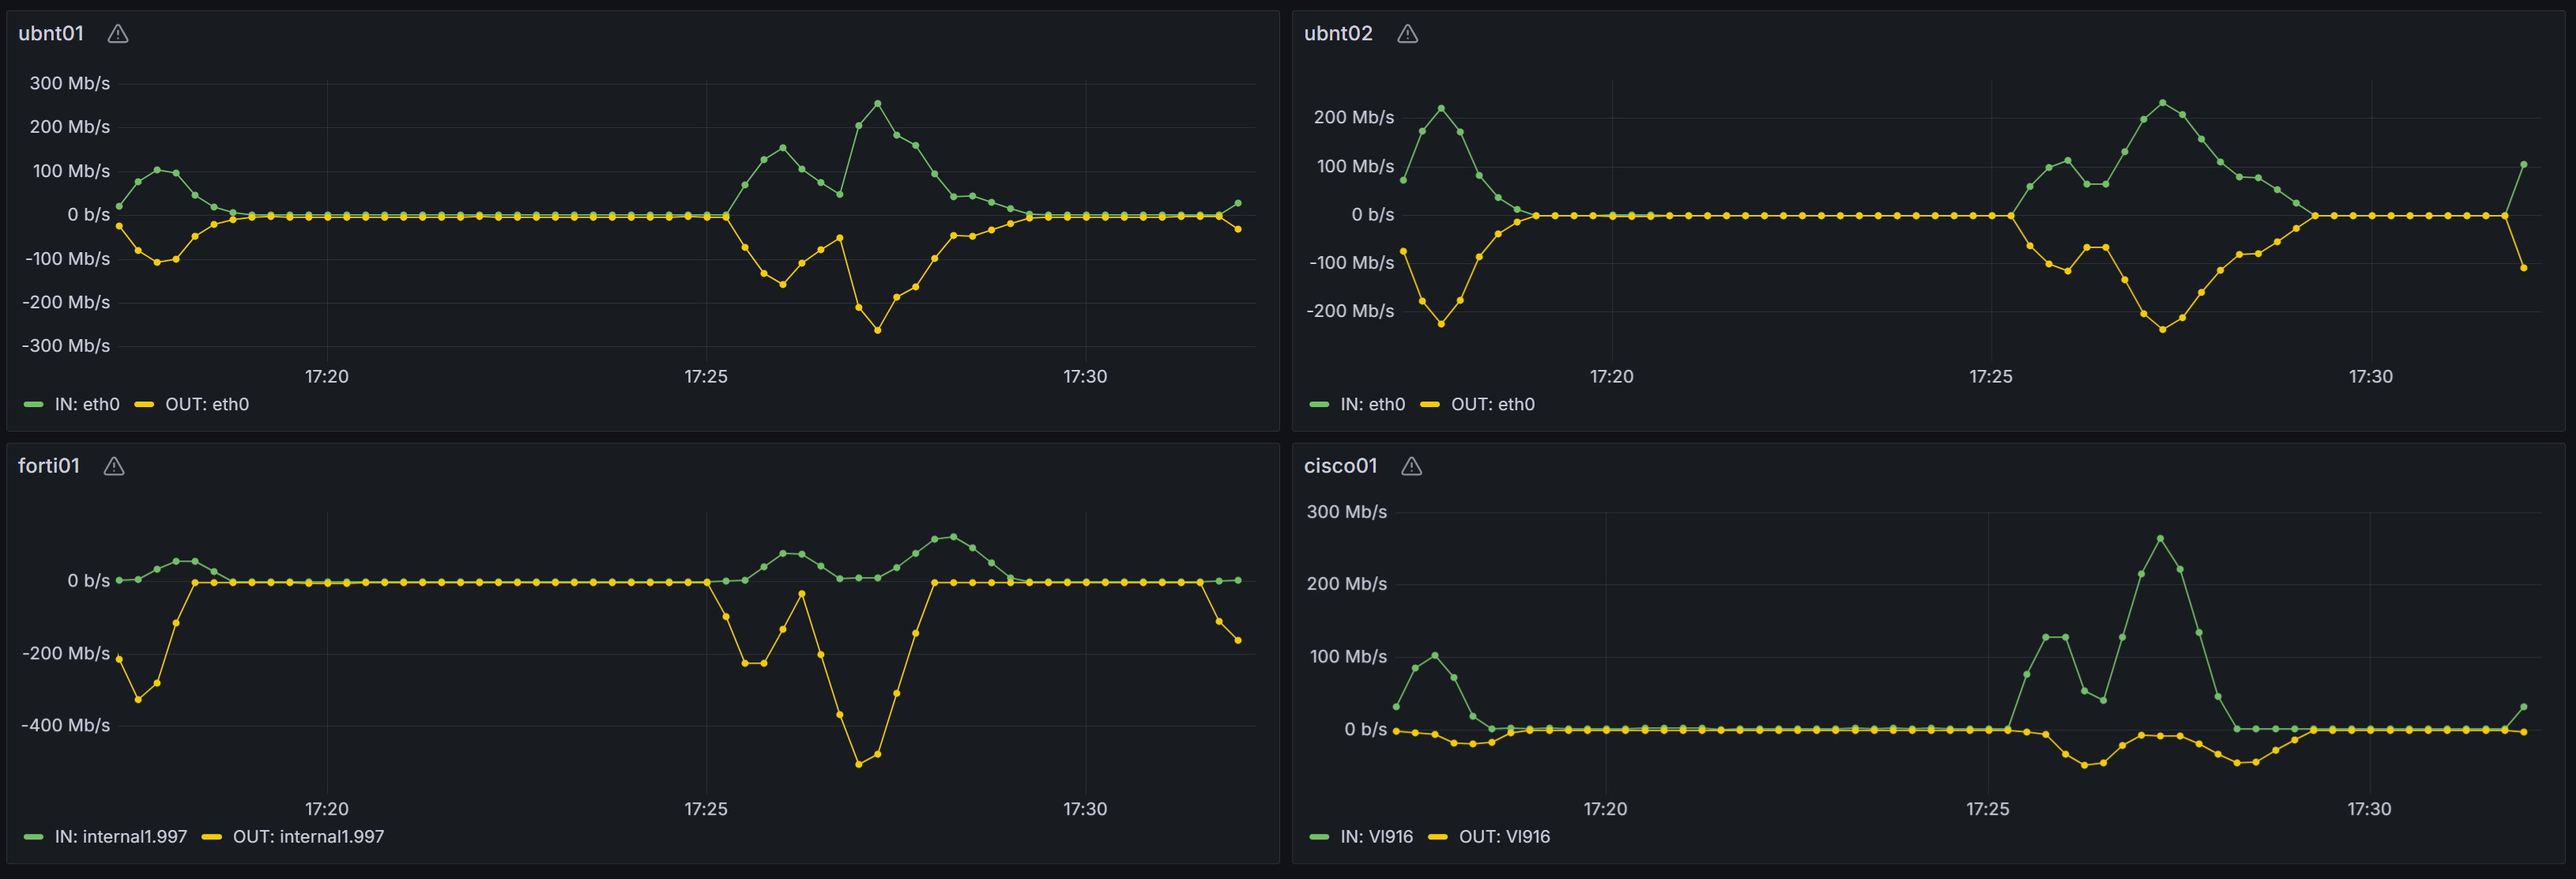This screenshot has height=879, width=2576.
Task: Toggle IN: internal1.997 legend entry
Action: tap(120, 836)
